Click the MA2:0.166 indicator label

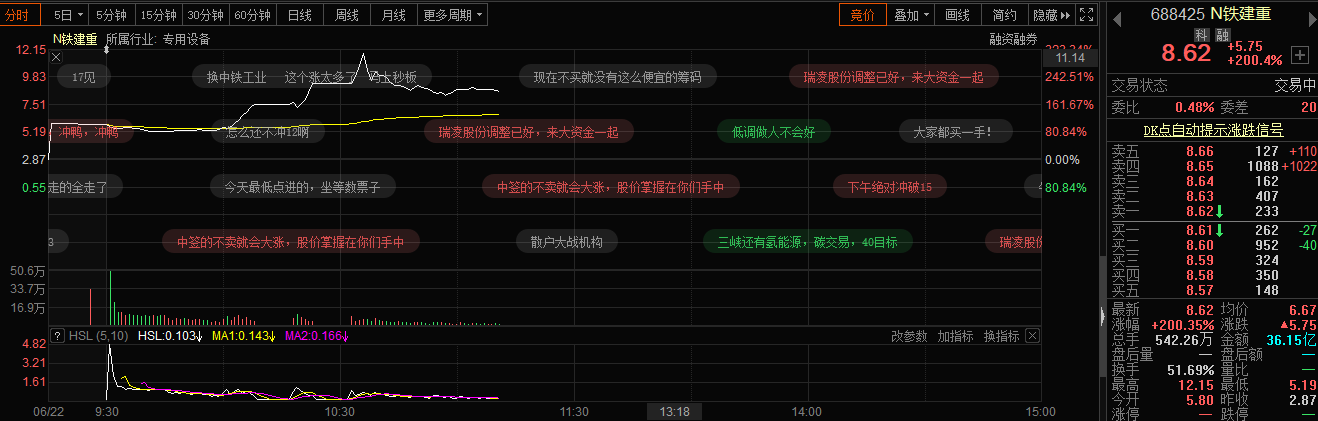tap(315, 336)
